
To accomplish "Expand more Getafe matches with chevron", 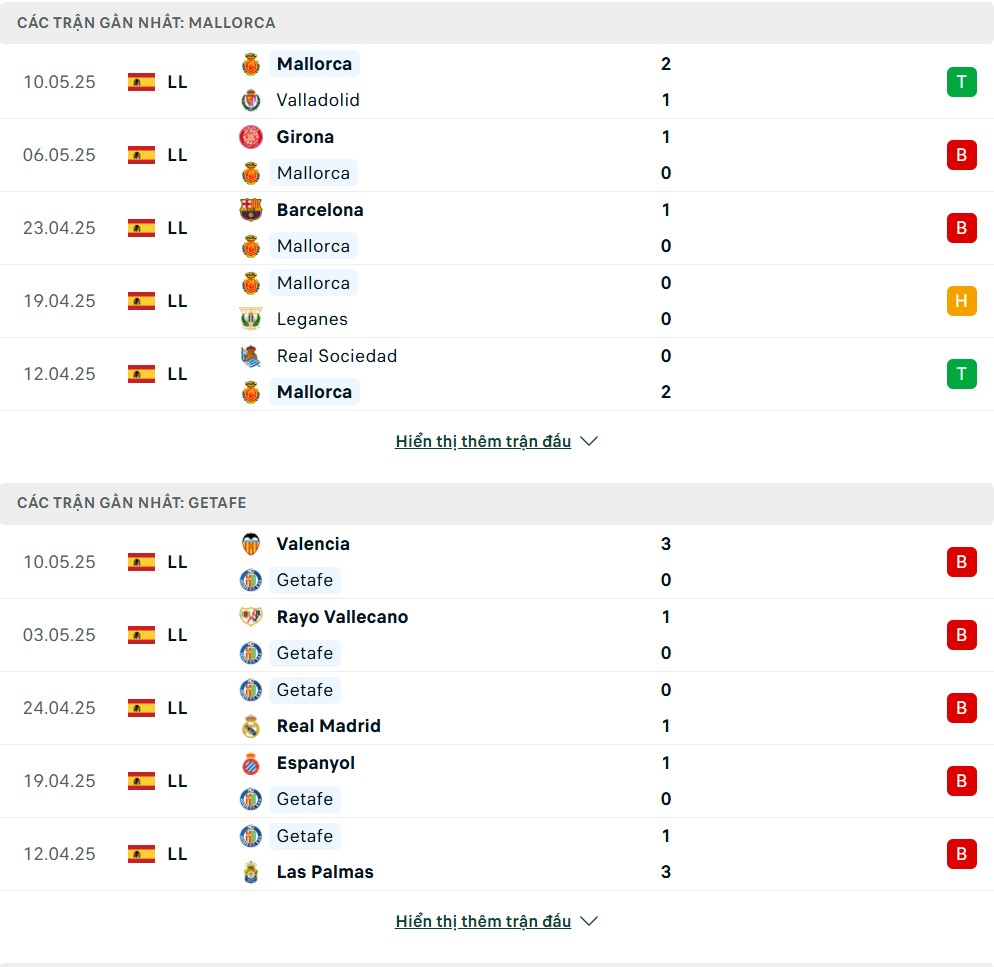I will coord(589,921).
